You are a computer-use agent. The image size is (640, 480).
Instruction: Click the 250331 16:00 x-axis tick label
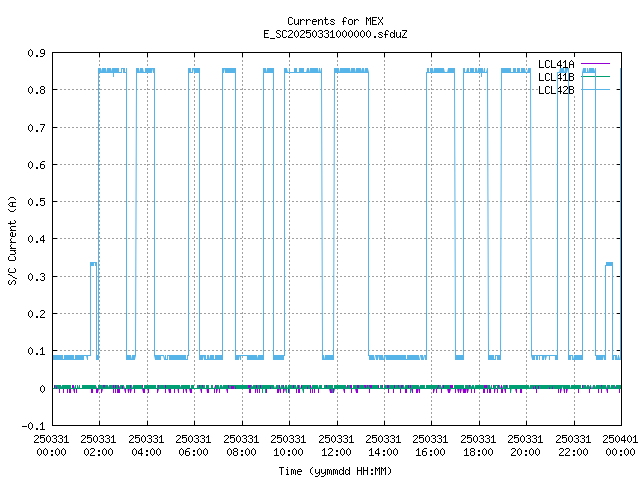pyautogui.click(x=431, y=446)
